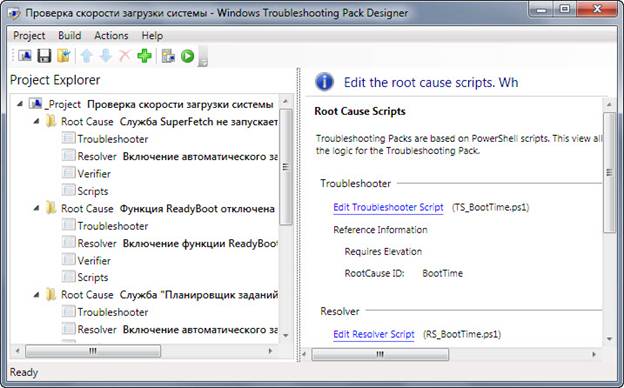
Task: Click the toolbar overflow options handle
Action: click(x=203, y=57)
